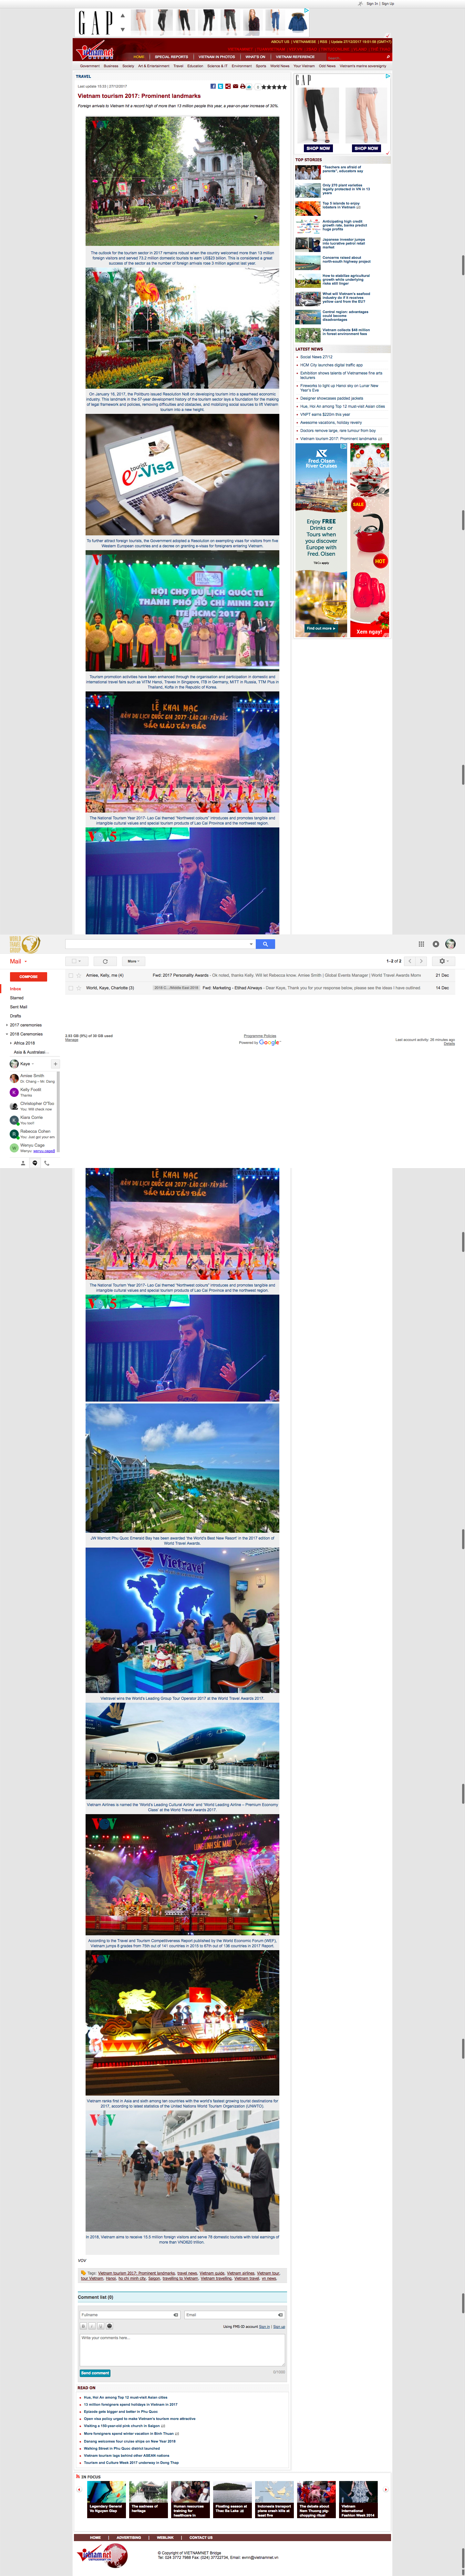
Task: Click the Send comment button
Action: pos(95,2373)
